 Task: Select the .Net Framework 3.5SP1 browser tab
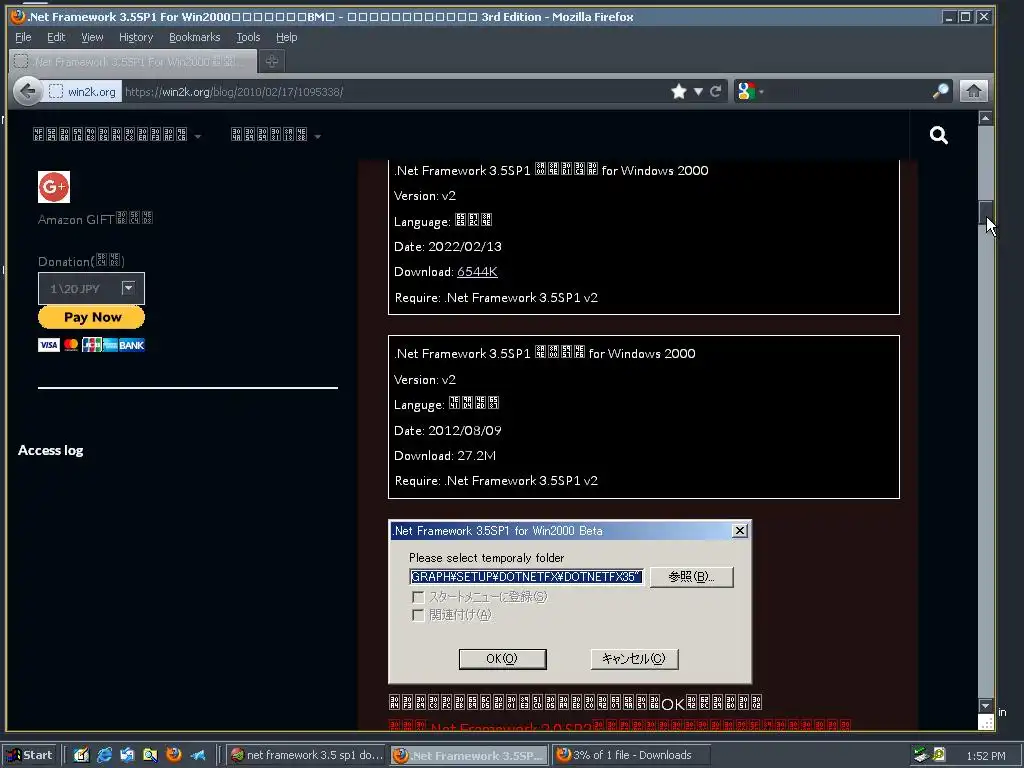[133, 61]
